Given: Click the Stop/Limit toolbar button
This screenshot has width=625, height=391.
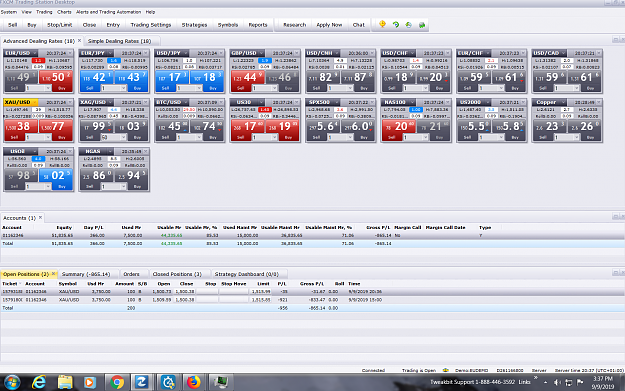Looking at the screenshot, I should click(x=60, y=25).
